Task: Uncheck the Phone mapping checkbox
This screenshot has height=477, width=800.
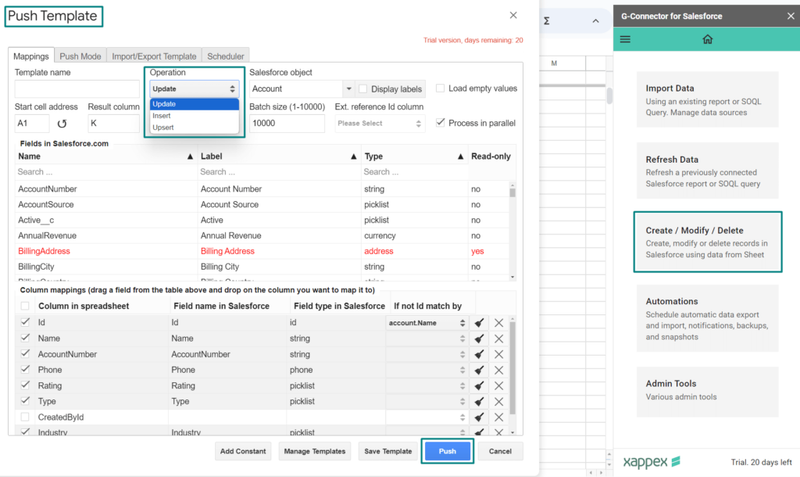Action: tap(24, 369)
